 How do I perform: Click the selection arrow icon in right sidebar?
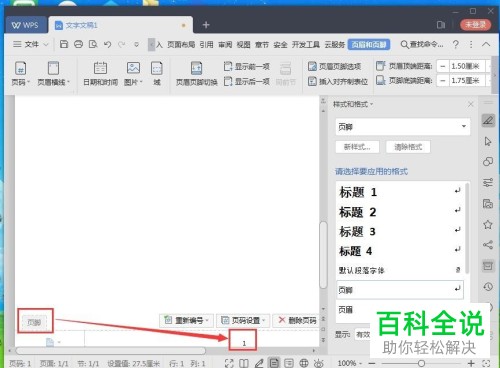pos(488,141)
